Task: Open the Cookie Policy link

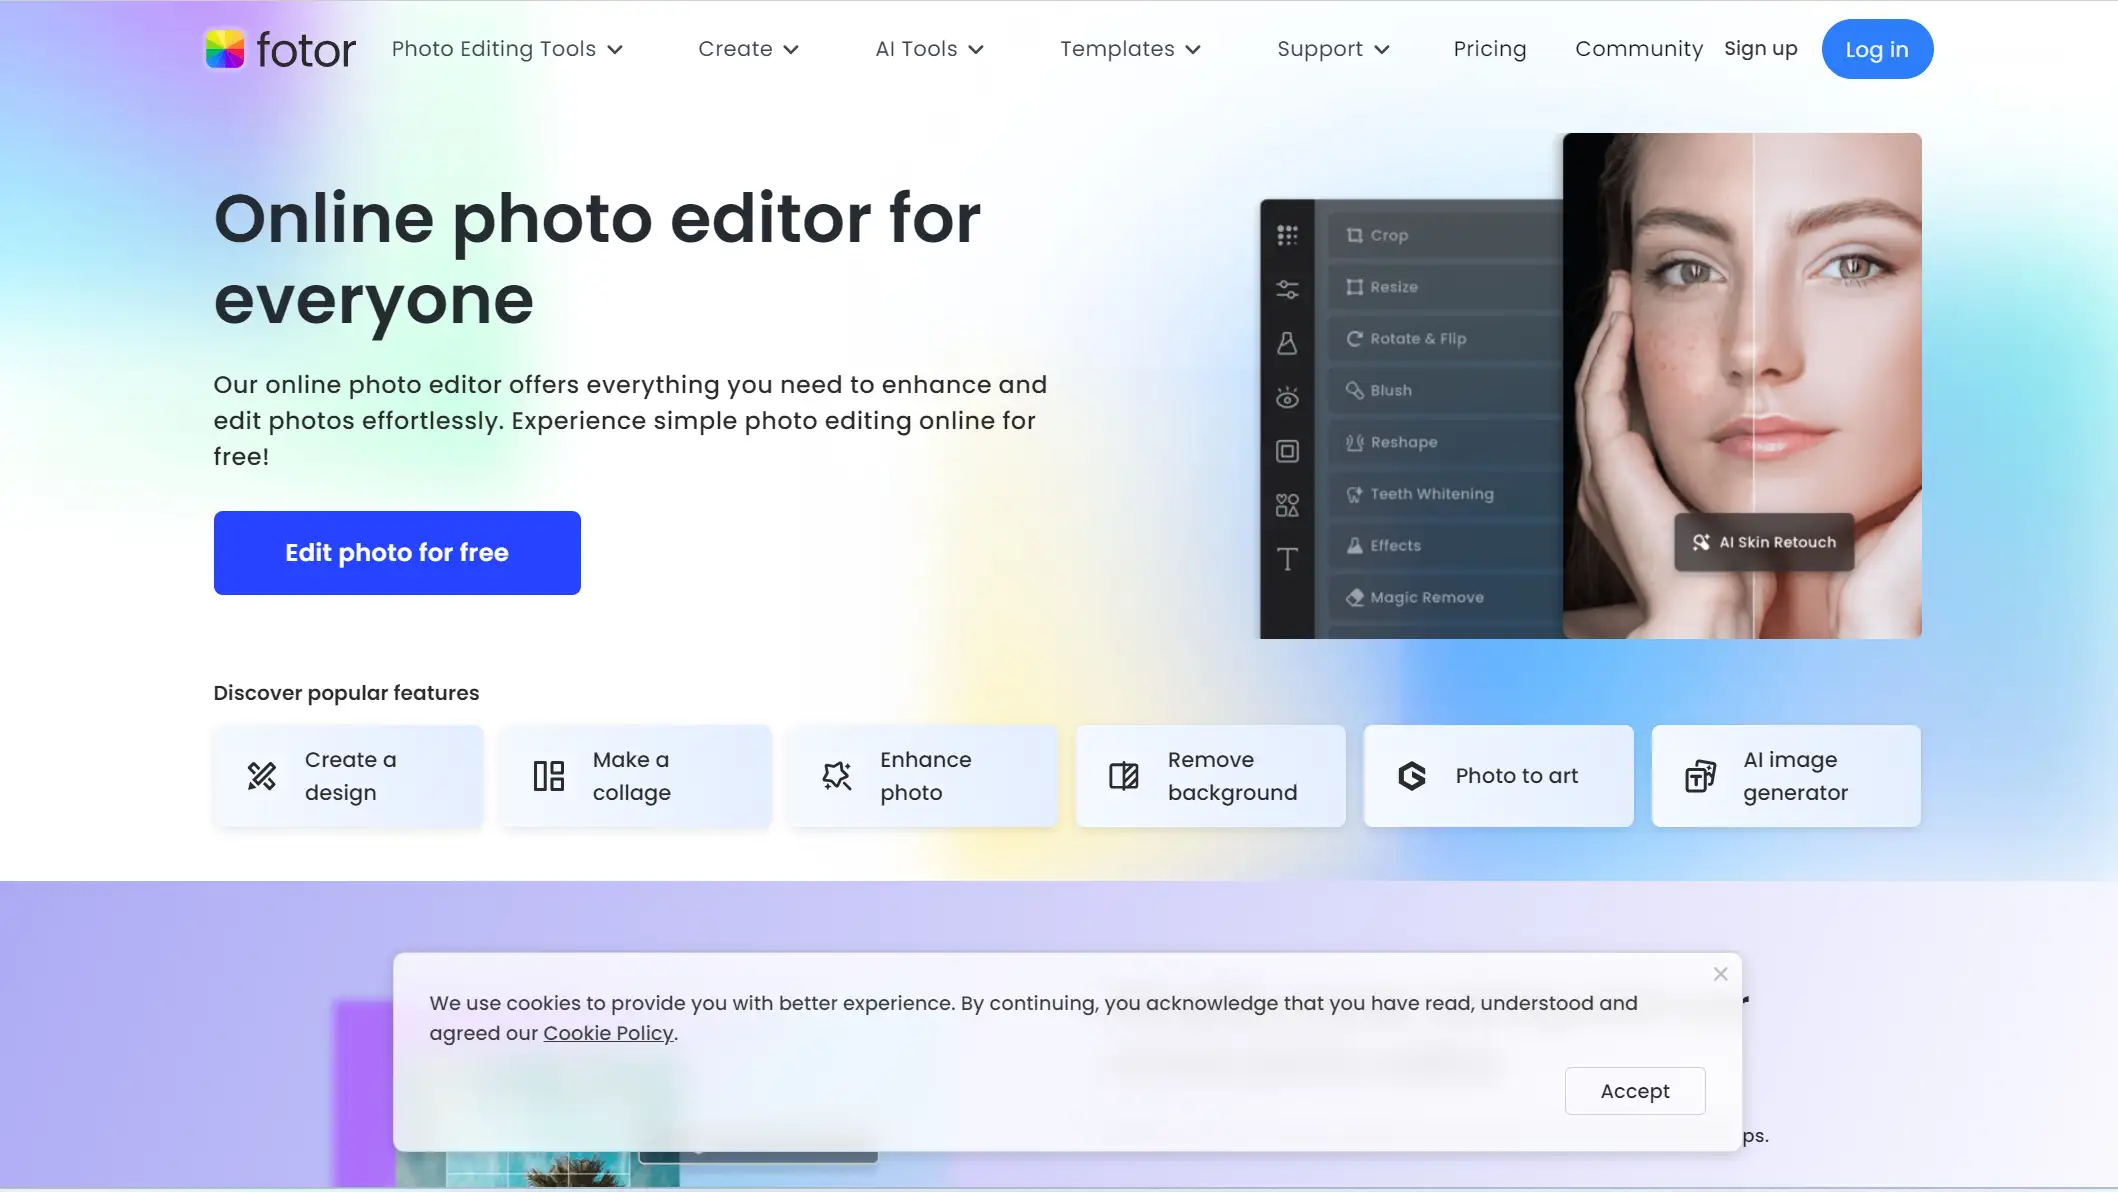Action: pos(608,1033)
